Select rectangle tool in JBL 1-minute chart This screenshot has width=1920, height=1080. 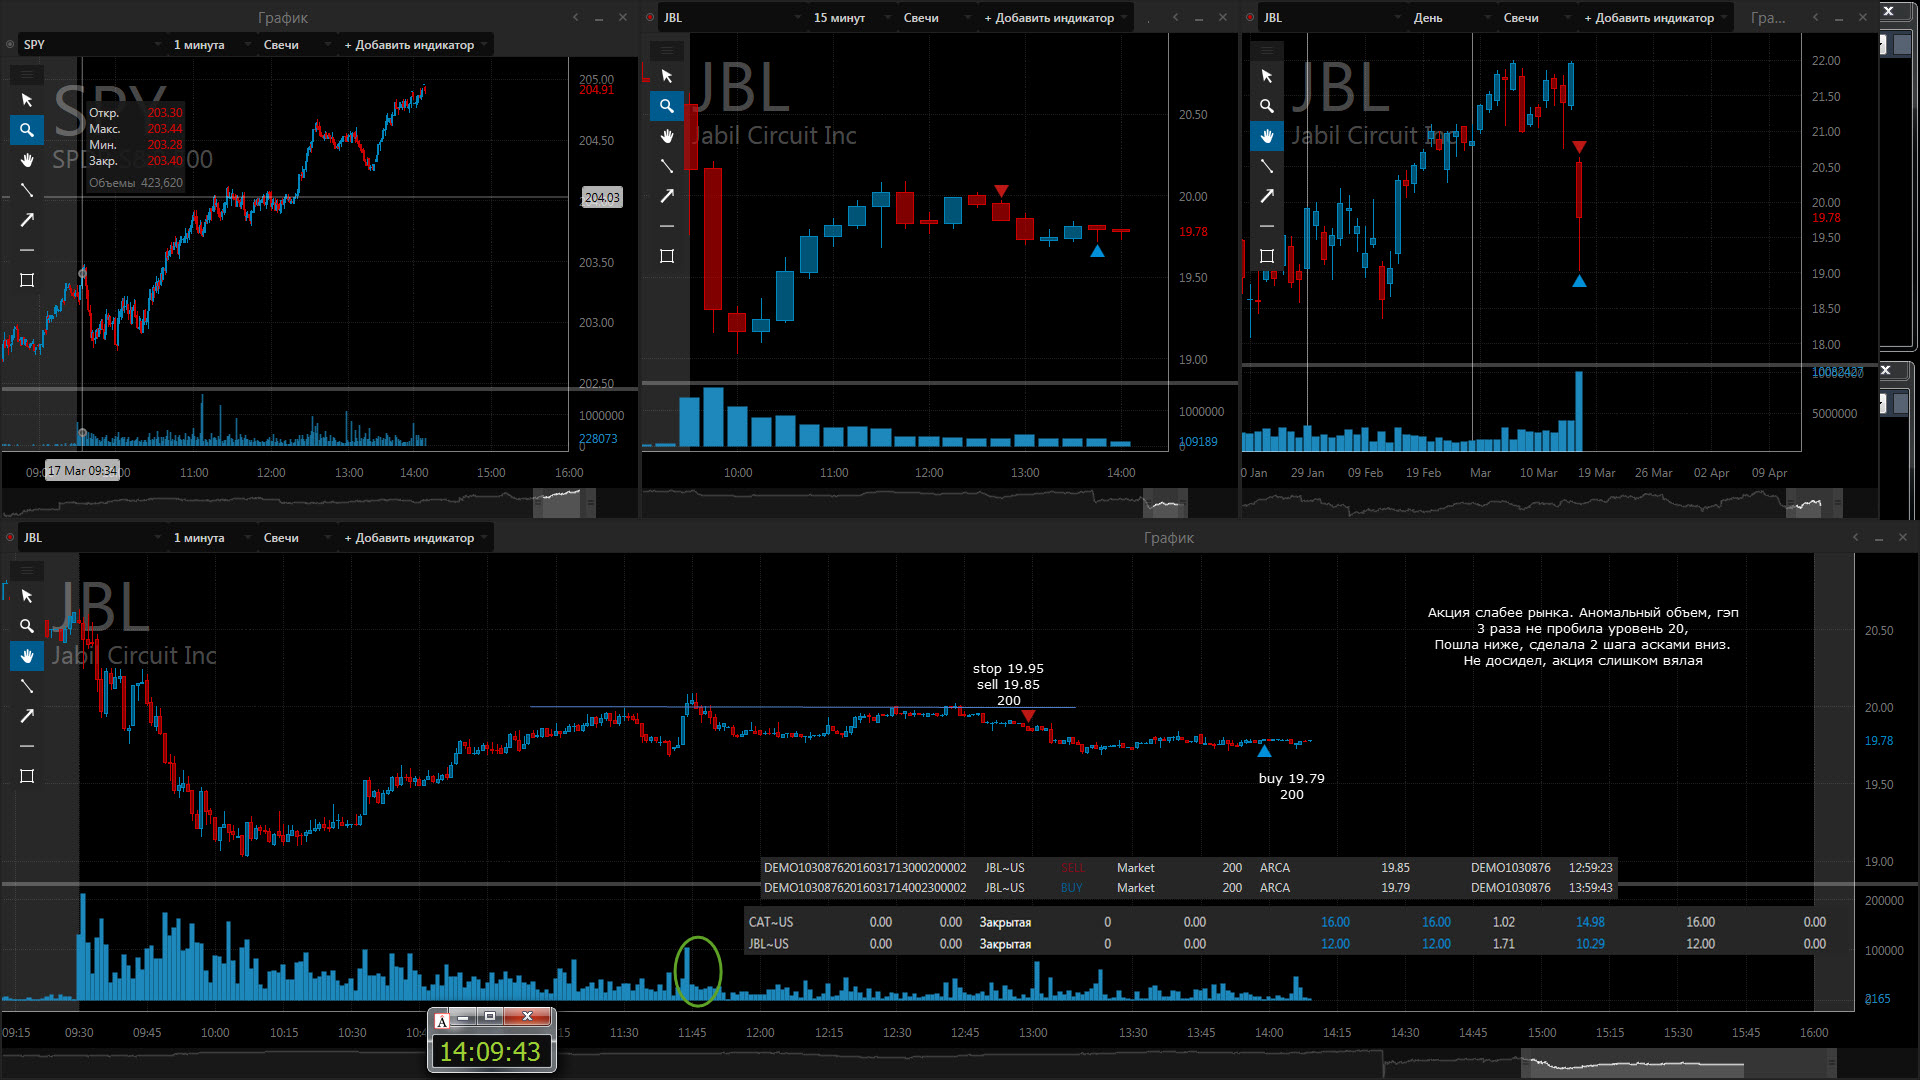point(27,776)
